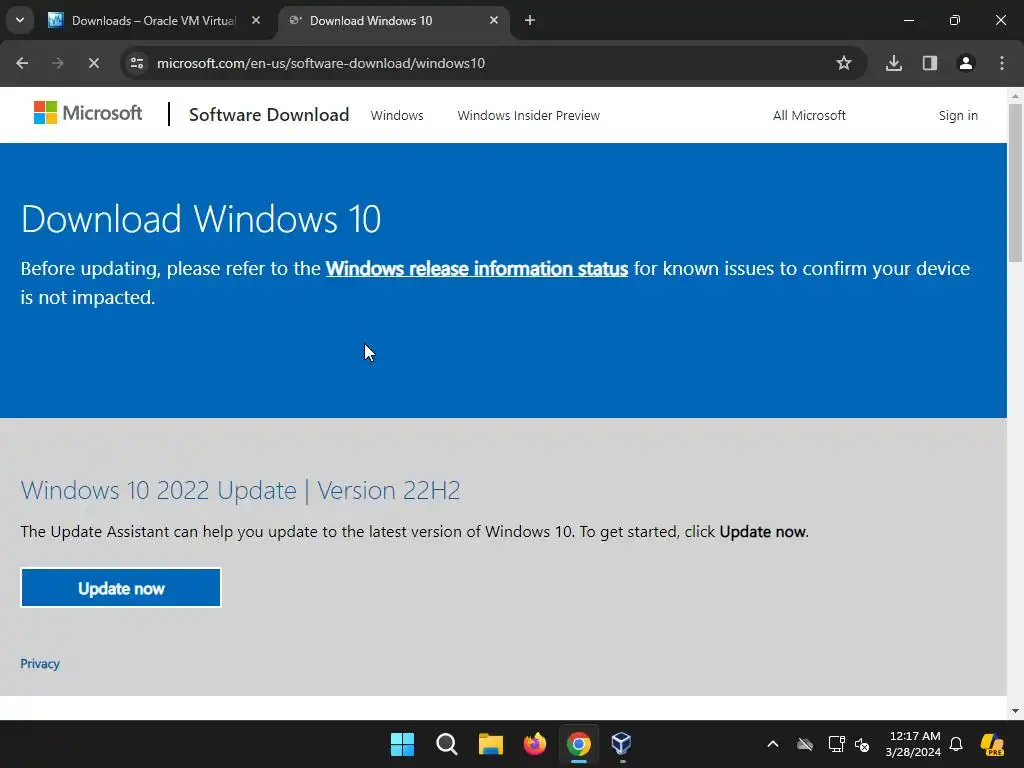Click the forward navigation arrow
This screenshot has height=768, width=1024.
click(x=58, y=63)
